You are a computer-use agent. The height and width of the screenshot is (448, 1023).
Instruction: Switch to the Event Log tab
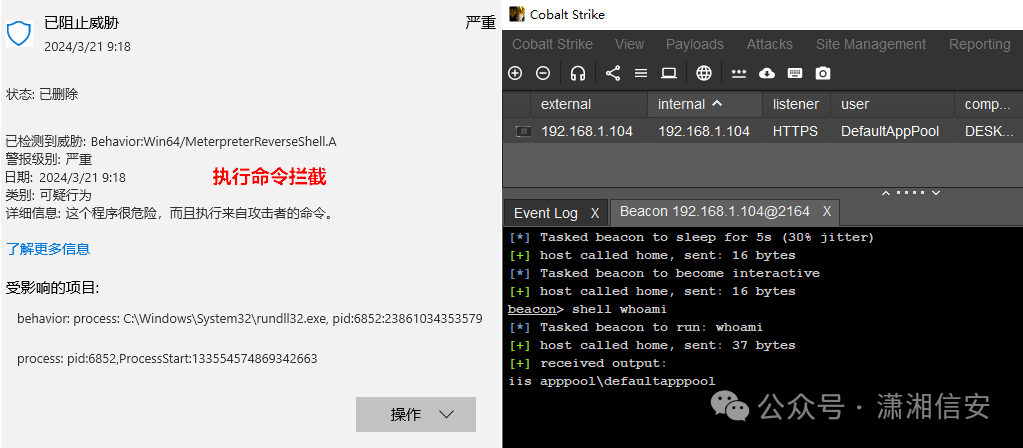545,213
